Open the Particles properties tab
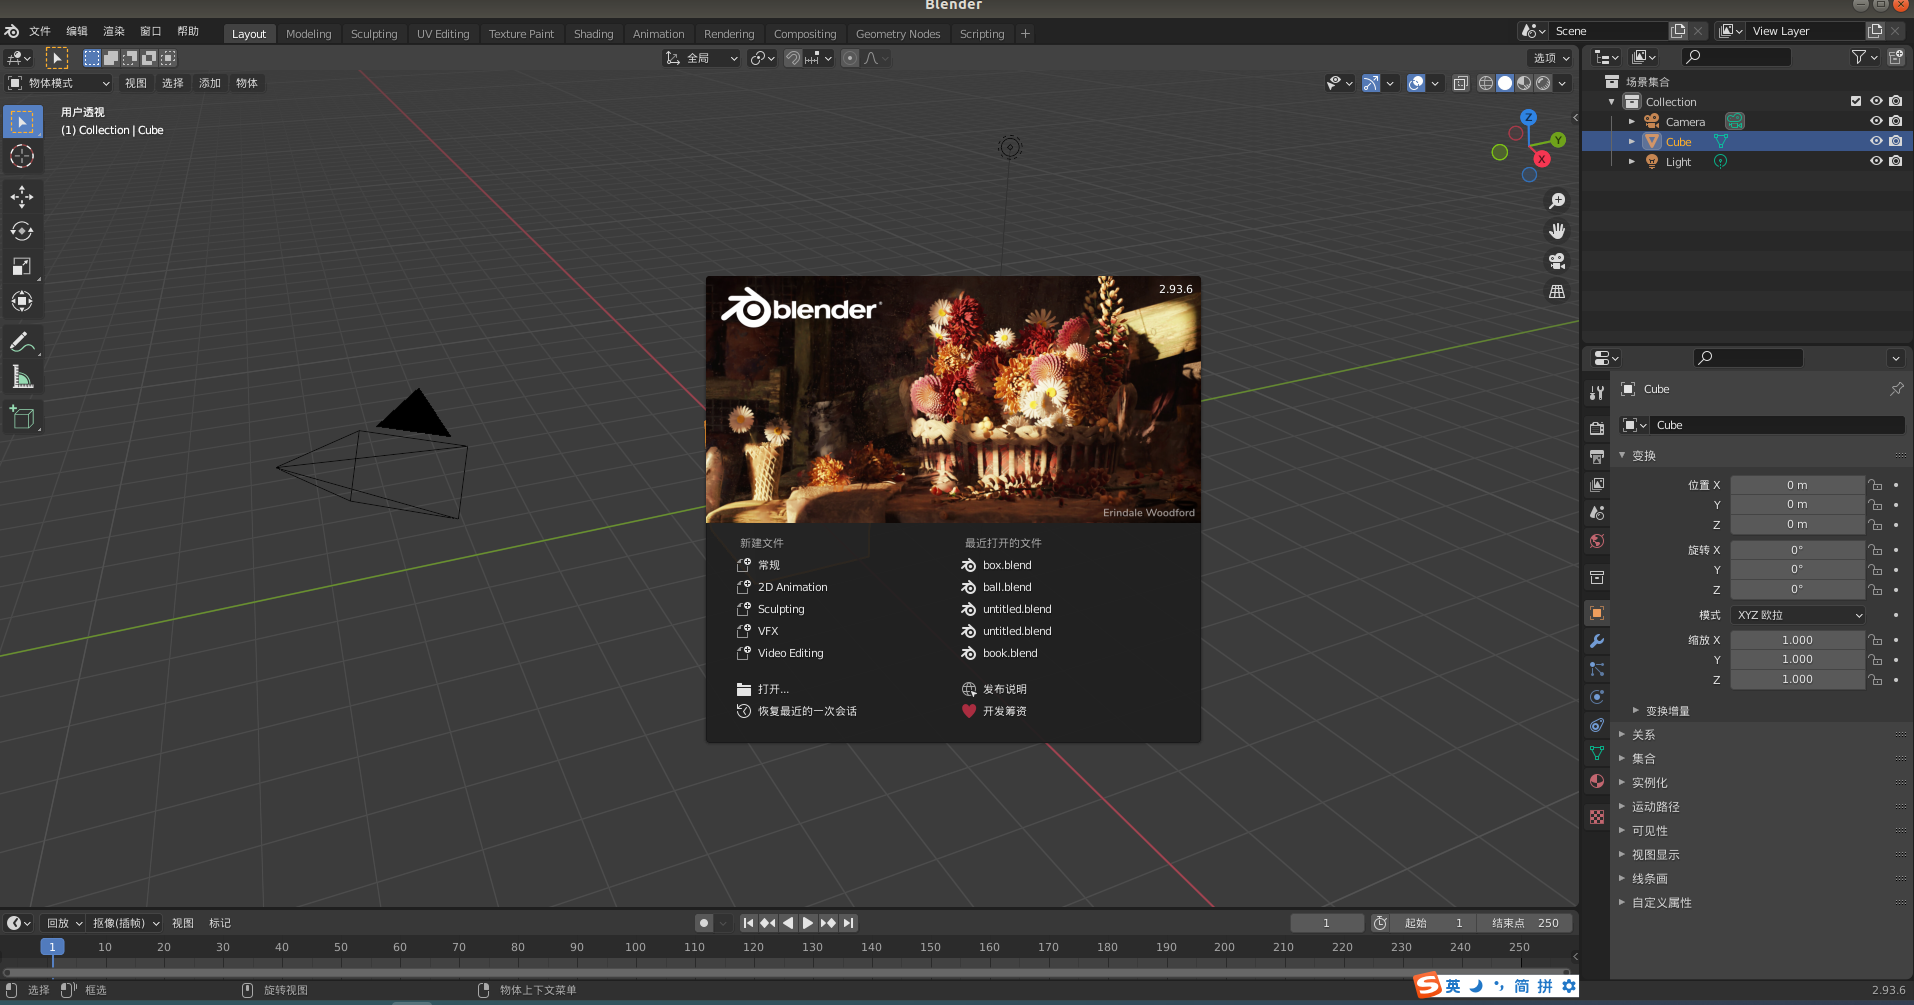Image resolution: width=1914 pixels, height=1005 pixels. (x=1597, y=669)
